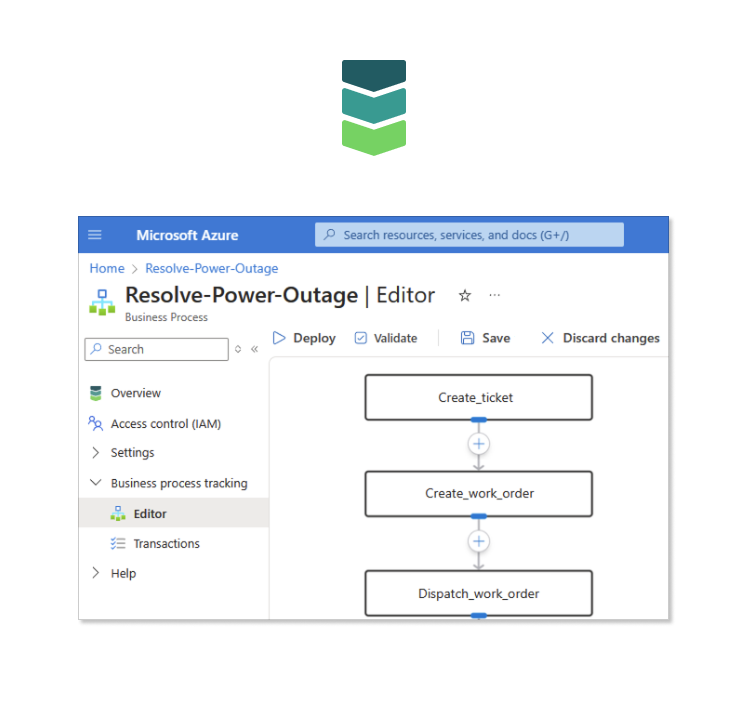The image size is (748, 701).
Task: Add a stage after Create_ticket
Action: point(478,444)
